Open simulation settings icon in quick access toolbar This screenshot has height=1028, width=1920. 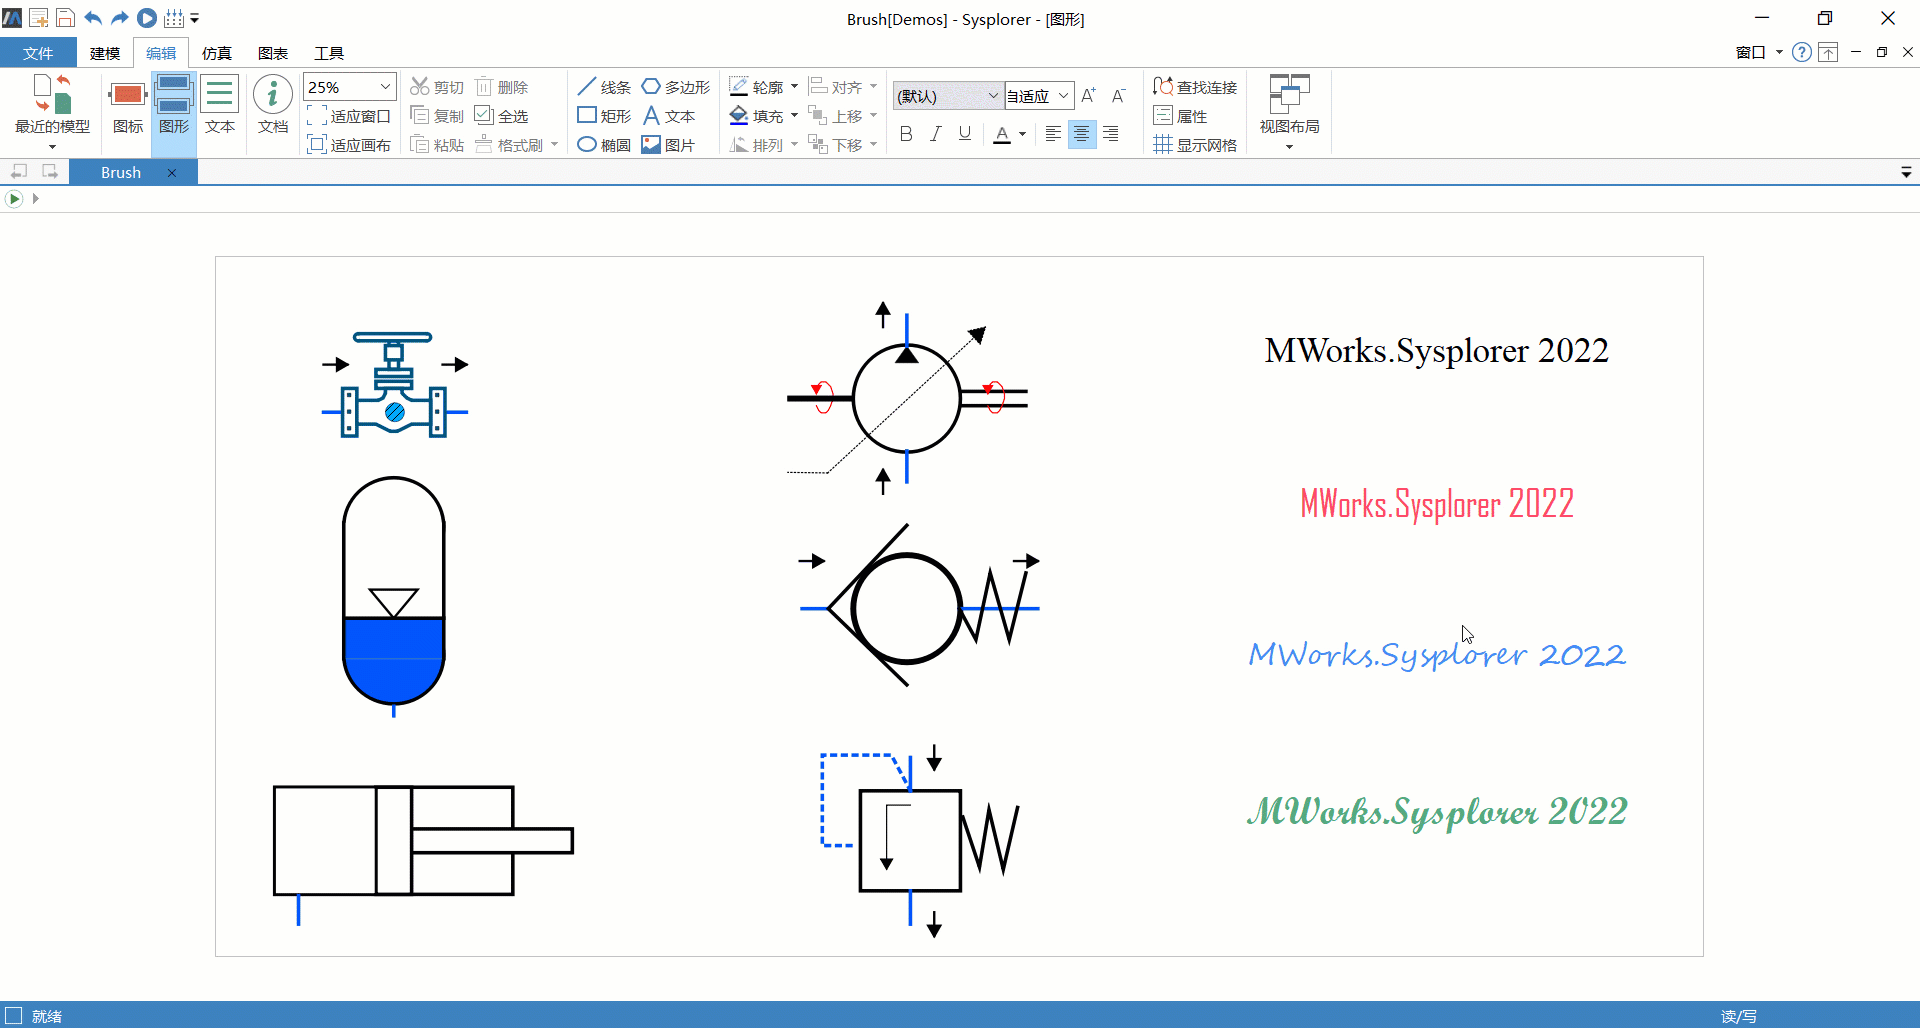[x=174, y=18]
